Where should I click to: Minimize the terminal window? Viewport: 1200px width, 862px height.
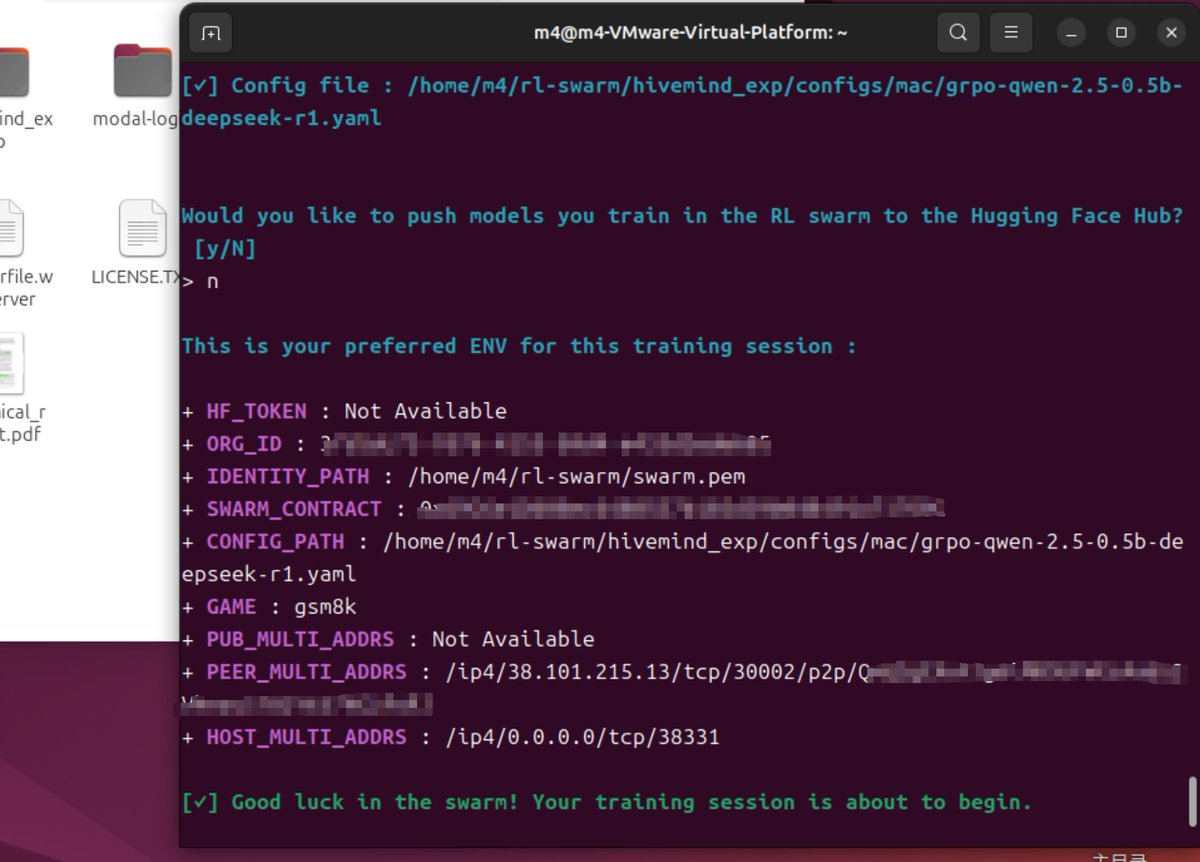coord(1071,33)
